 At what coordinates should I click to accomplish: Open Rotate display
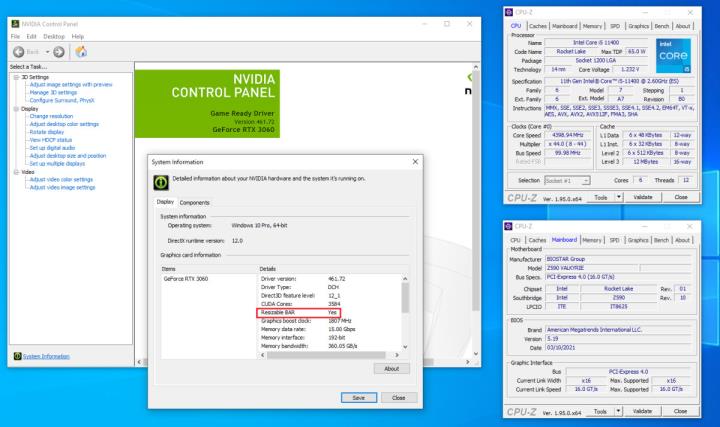pos(47,132)
